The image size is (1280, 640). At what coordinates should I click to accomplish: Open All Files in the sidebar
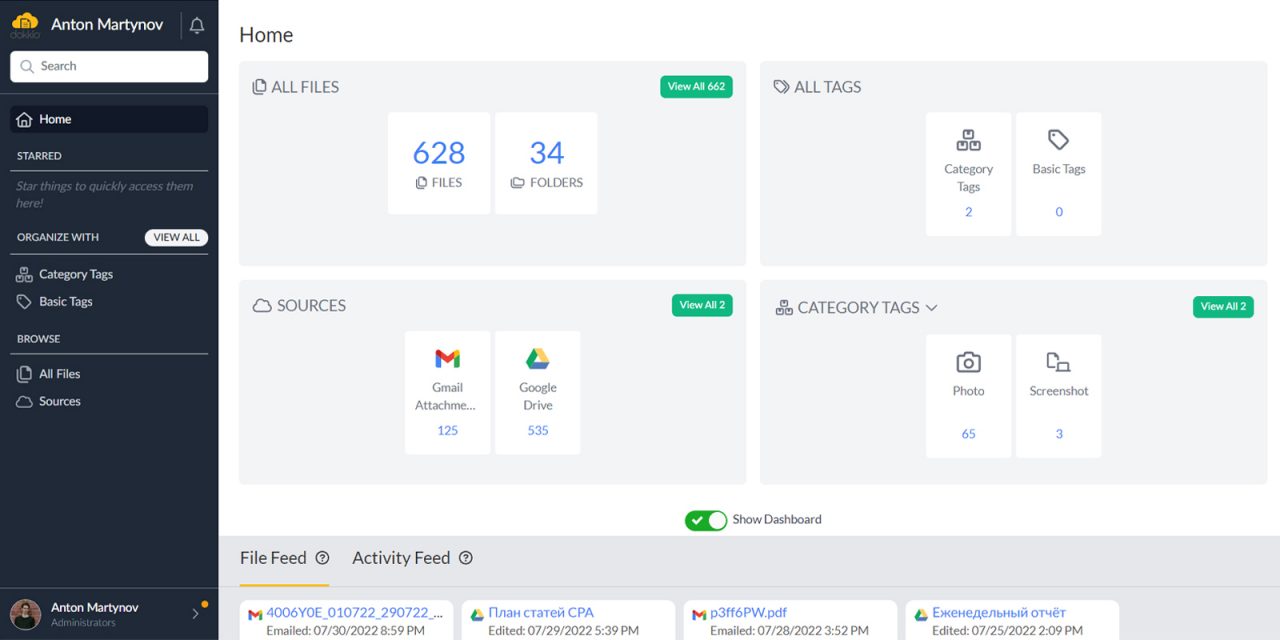point(59,374)
